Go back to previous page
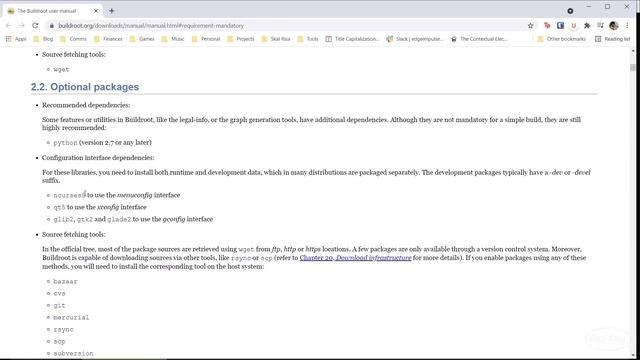This screenshot has width=640, height=360. click(x=9, y=25)
